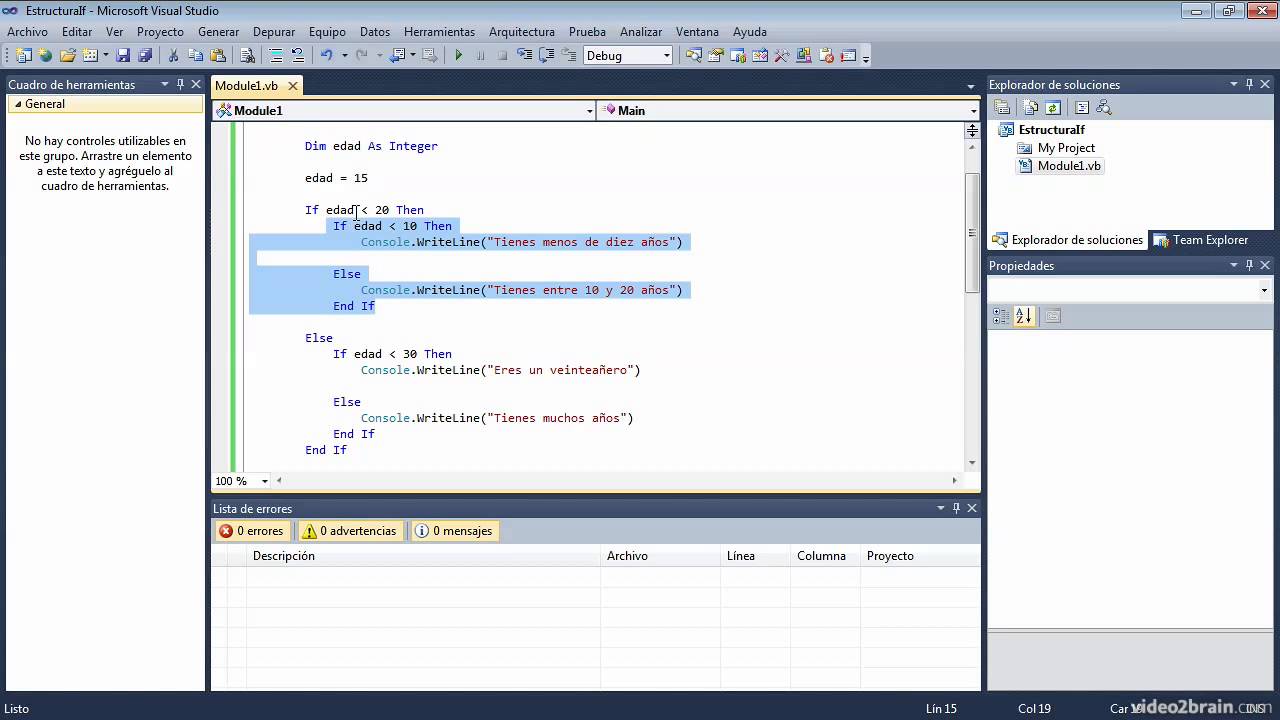Click the Show All Files icon in Solution Explorer
Viewport: 1280px width, 720px height.
coord(1029,108)
